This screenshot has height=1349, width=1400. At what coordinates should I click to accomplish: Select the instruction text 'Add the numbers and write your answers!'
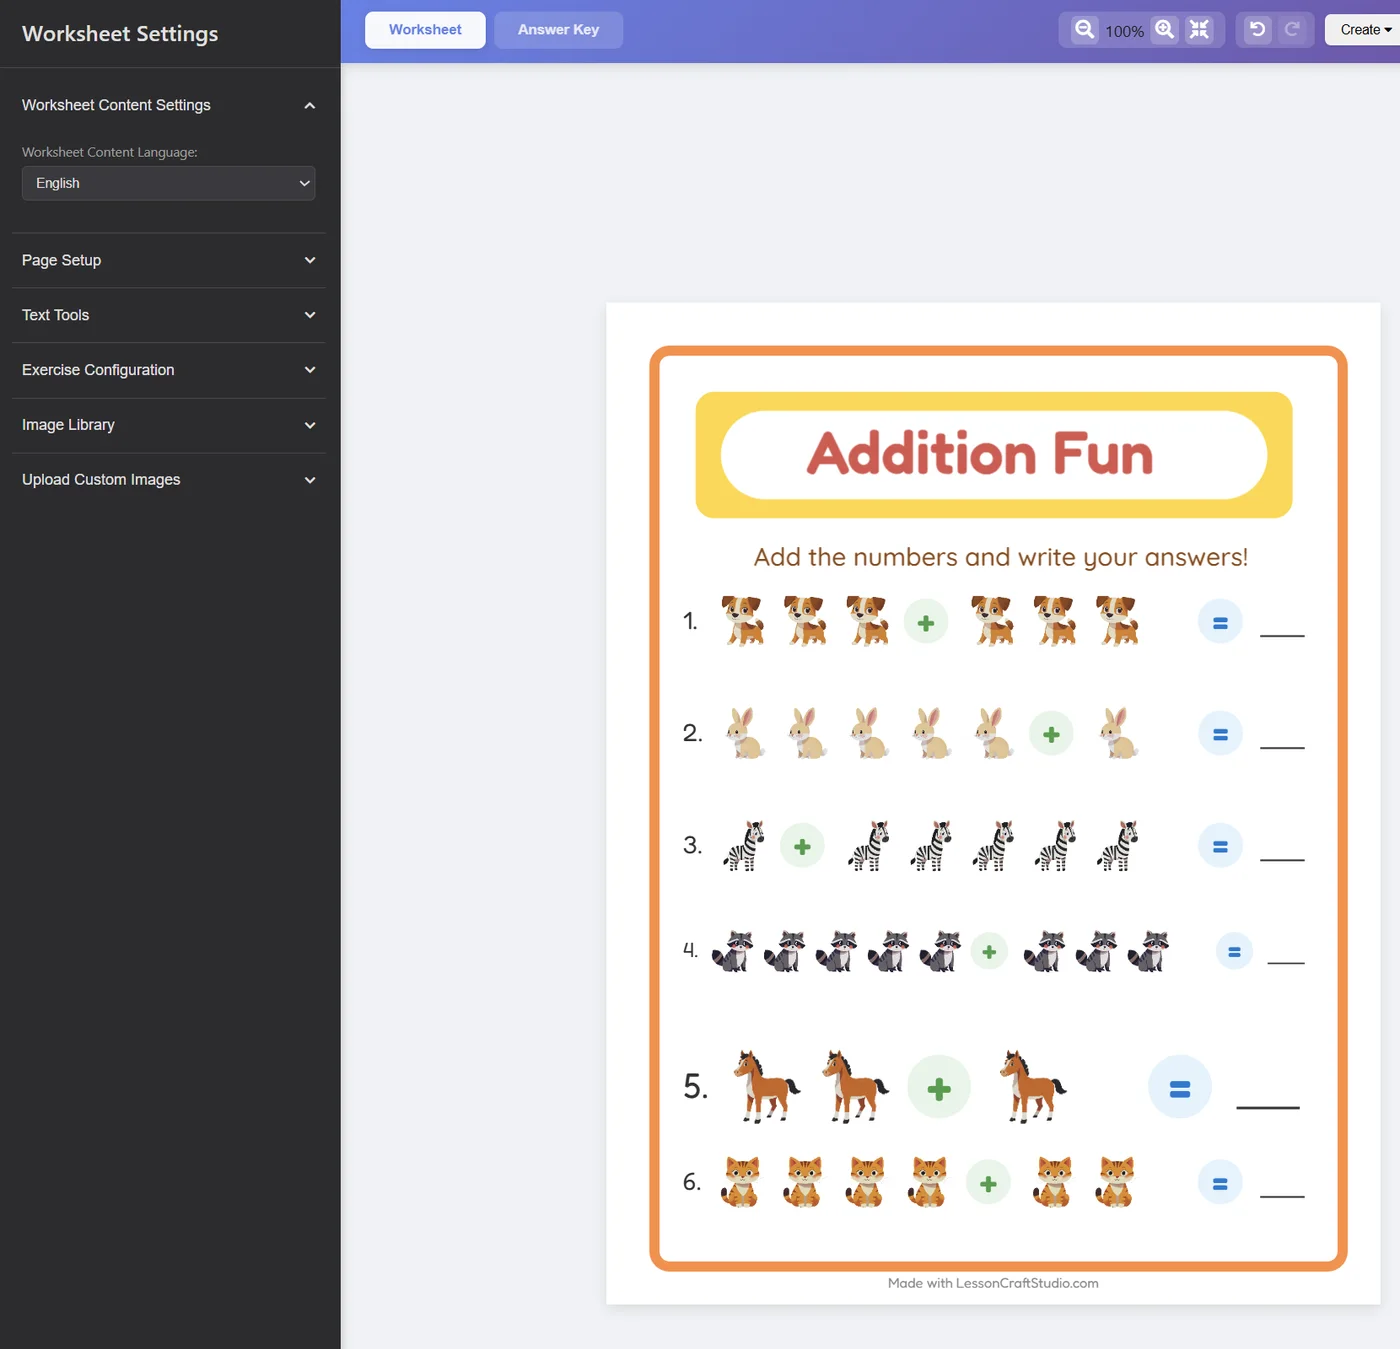[1000, 557]
